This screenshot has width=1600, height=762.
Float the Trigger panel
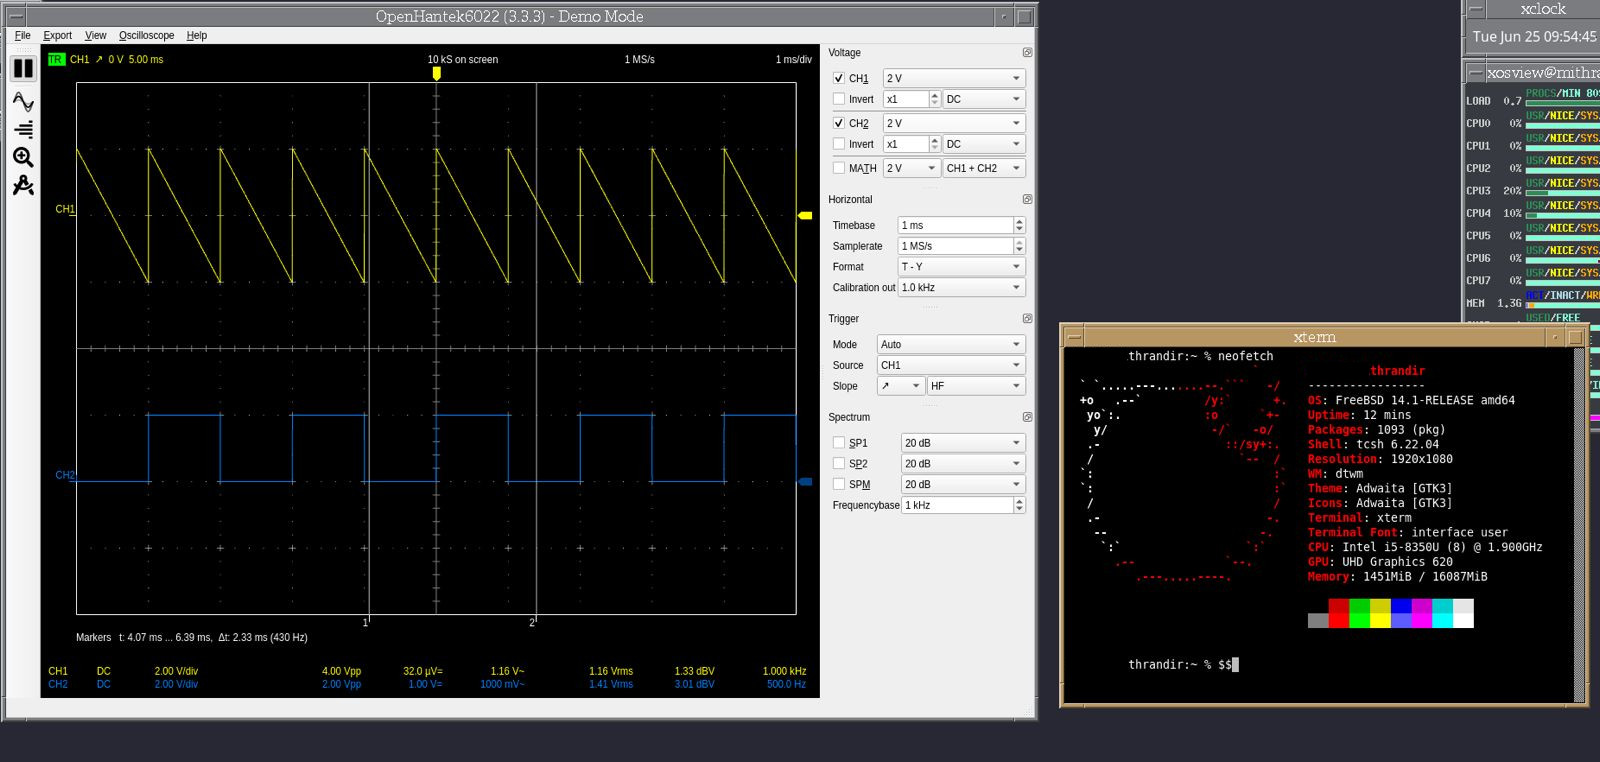[1027, 319]
